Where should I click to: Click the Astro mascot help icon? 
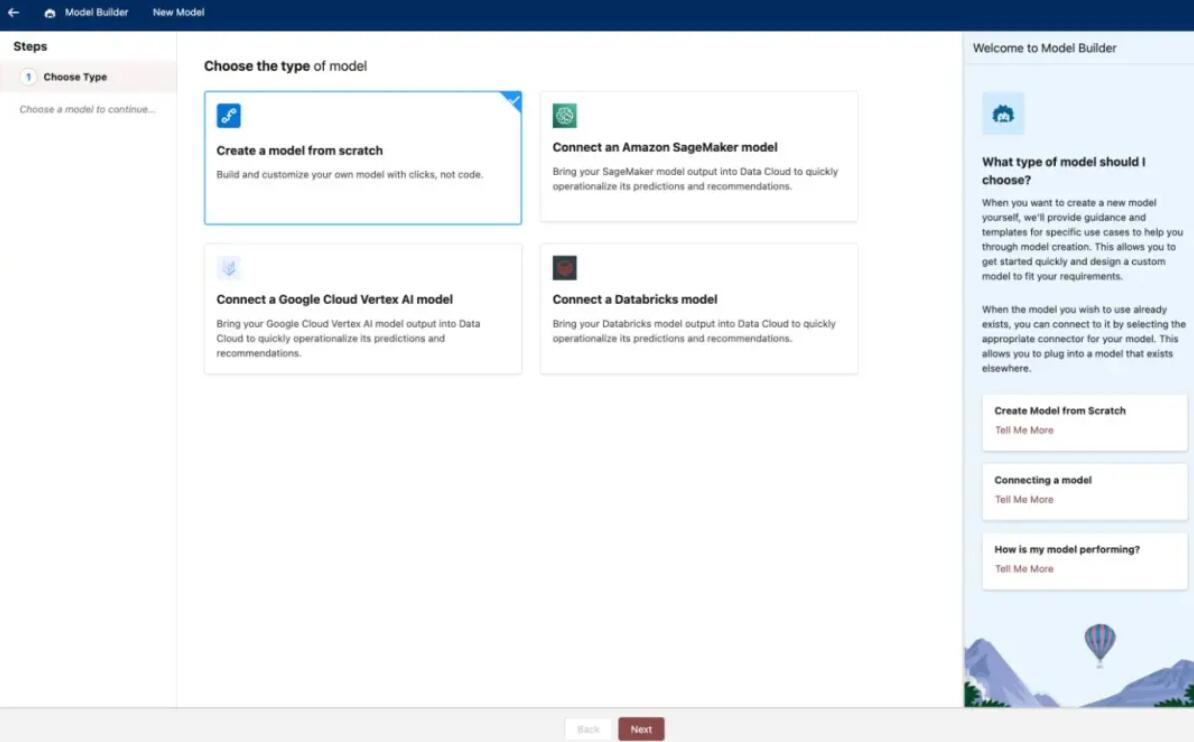click(x=1003, y=114)
